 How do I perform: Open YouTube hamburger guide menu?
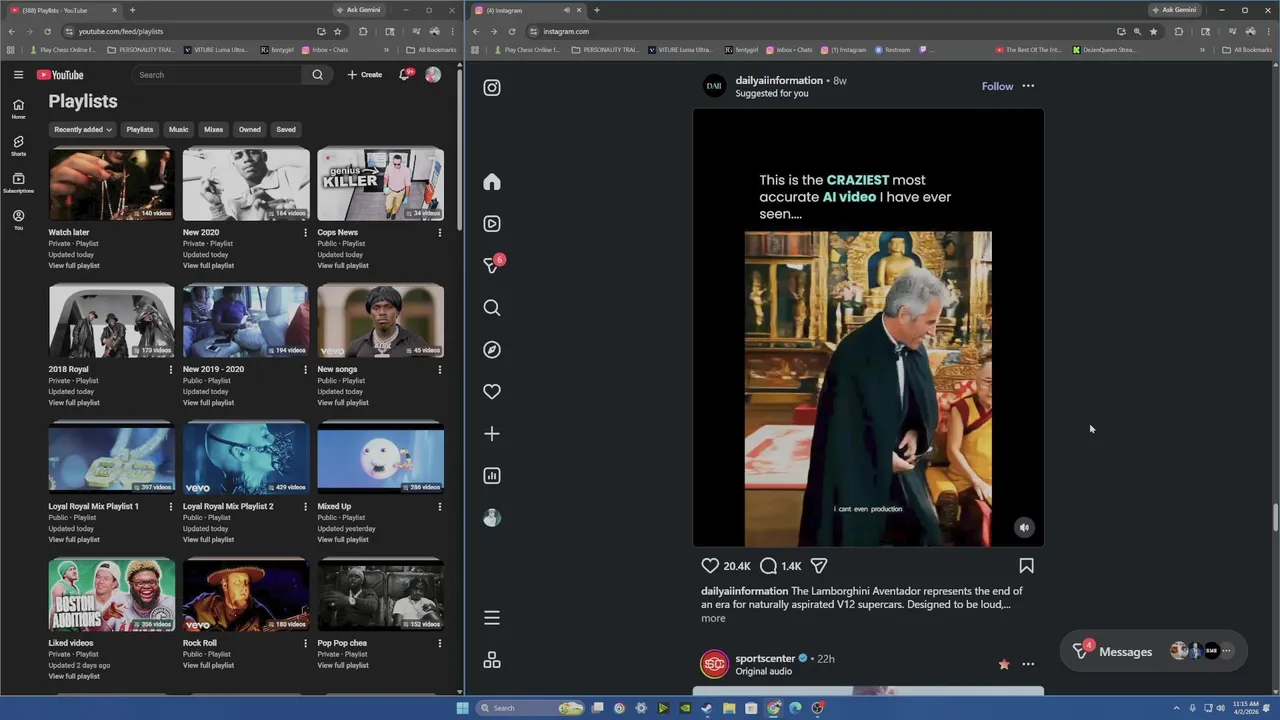[x=18, y=75]
